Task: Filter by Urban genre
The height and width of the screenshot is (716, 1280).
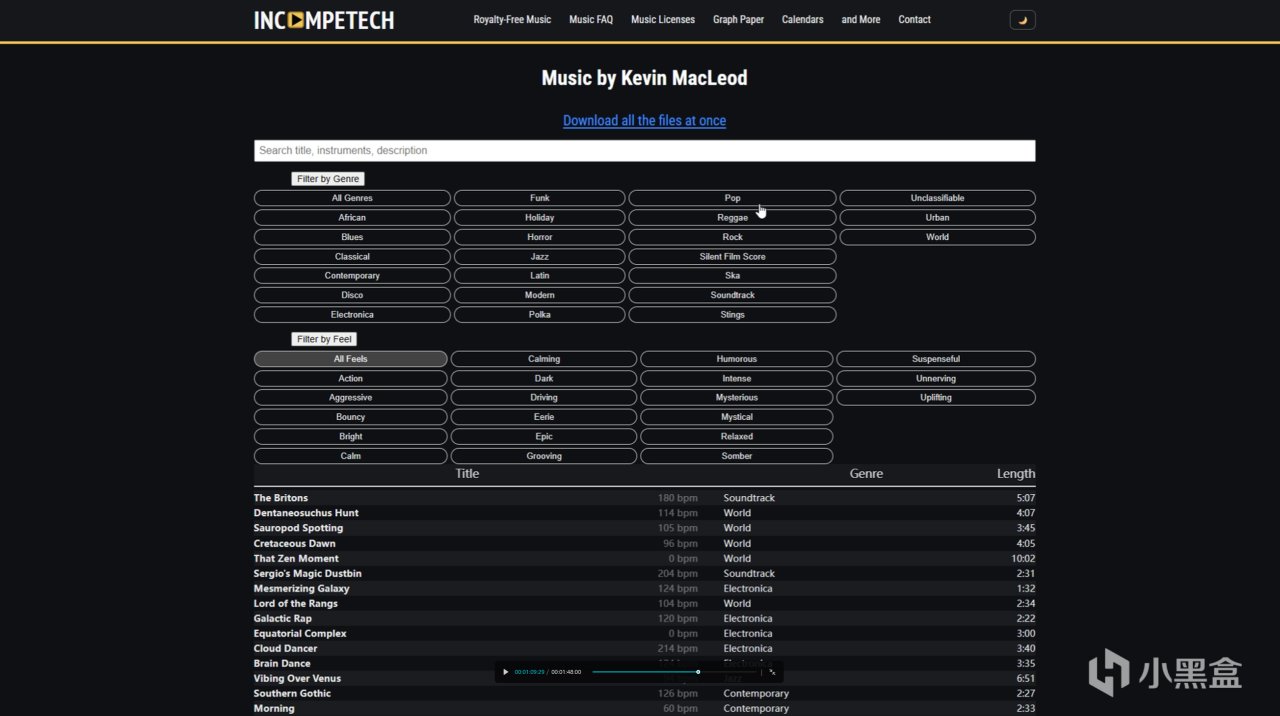Action: (x=937, y=218)
